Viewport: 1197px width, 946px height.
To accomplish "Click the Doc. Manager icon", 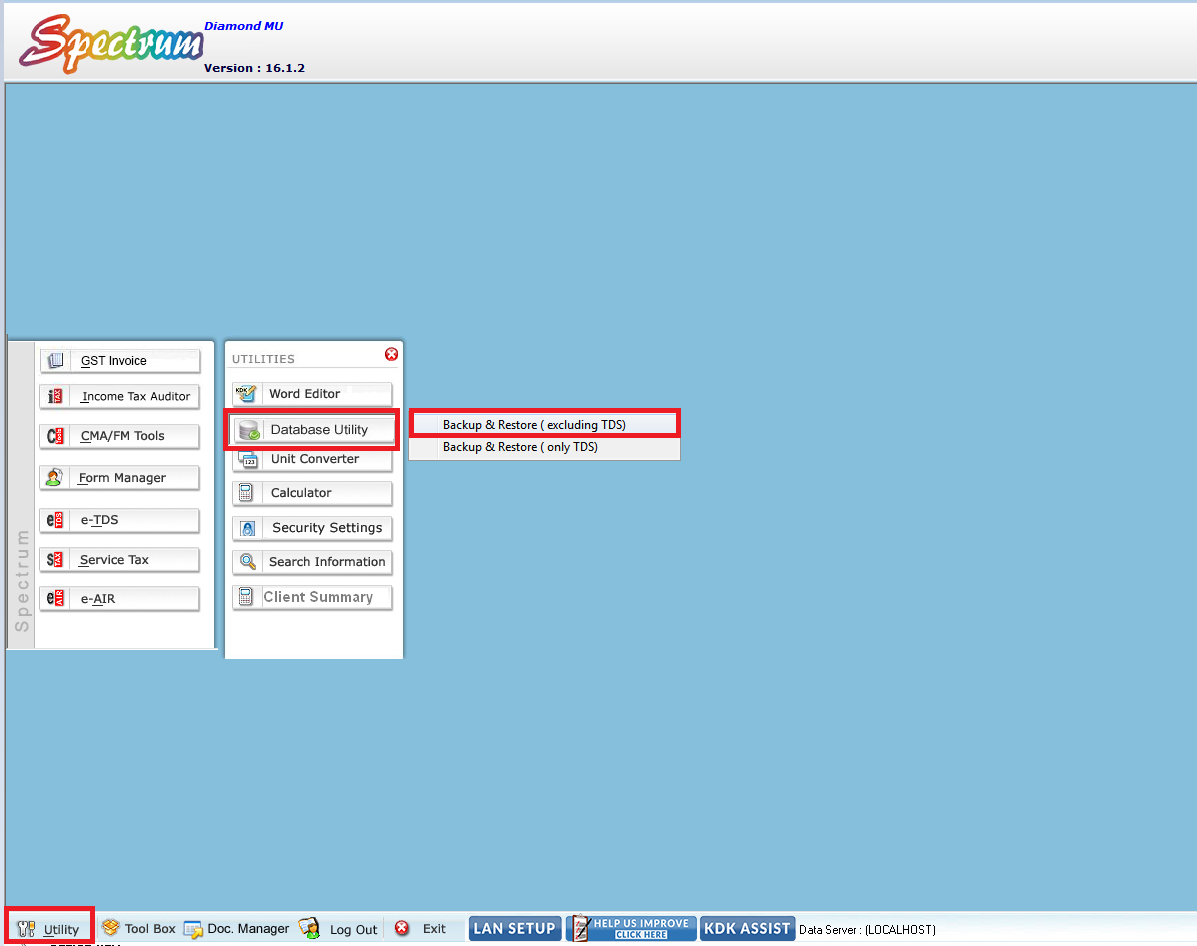I will pos(193,929).
